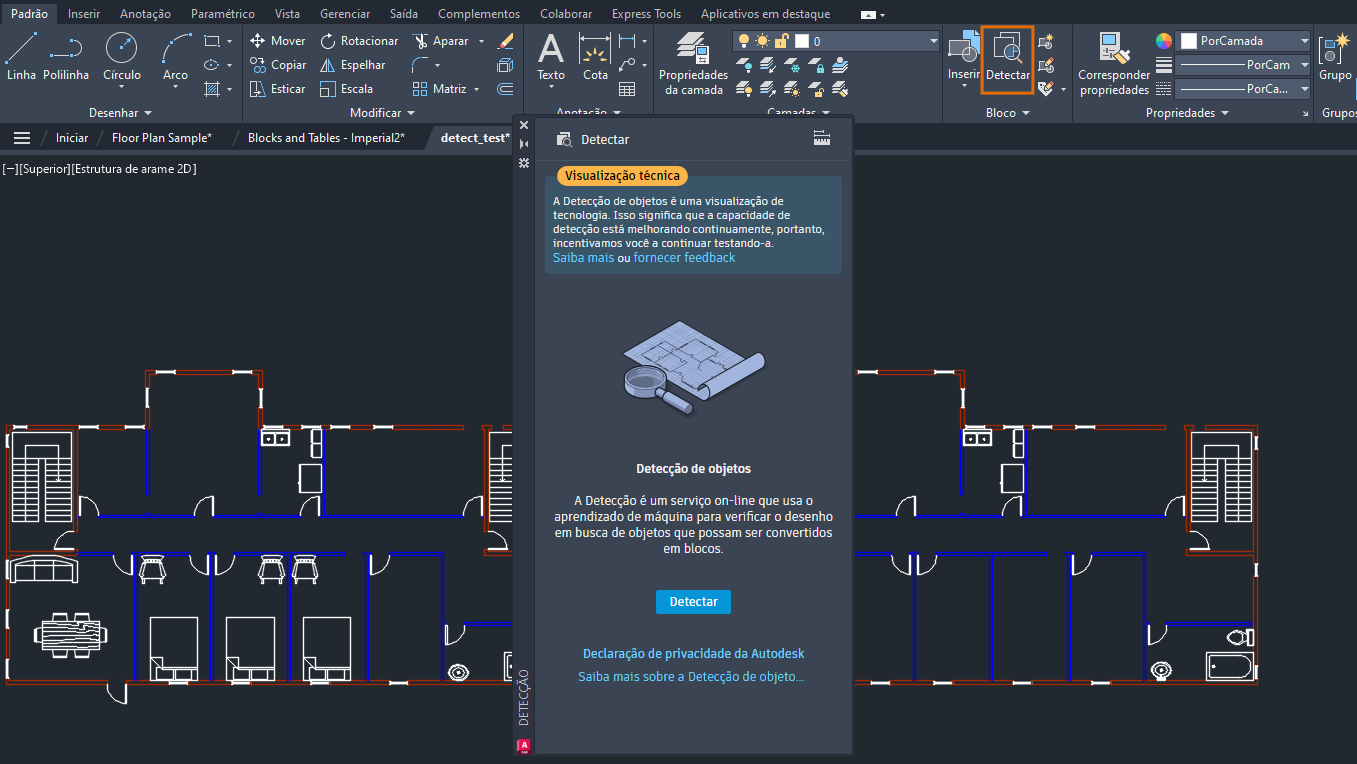Click the white PorCamada color swatch
Screen dimensions: 1357x764
(x=1189, y=41)
